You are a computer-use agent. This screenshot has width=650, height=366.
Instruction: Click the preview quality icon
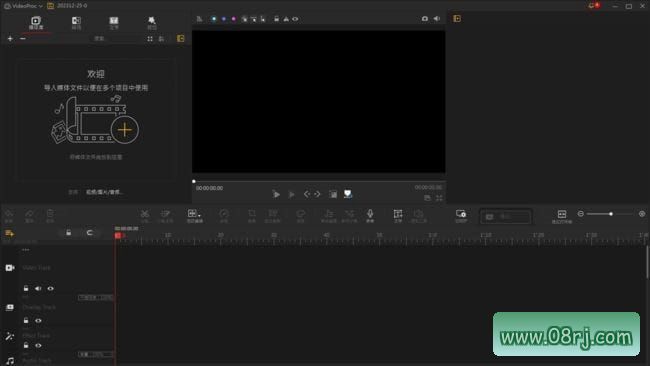pyautogui.click(x=333, y=194)
